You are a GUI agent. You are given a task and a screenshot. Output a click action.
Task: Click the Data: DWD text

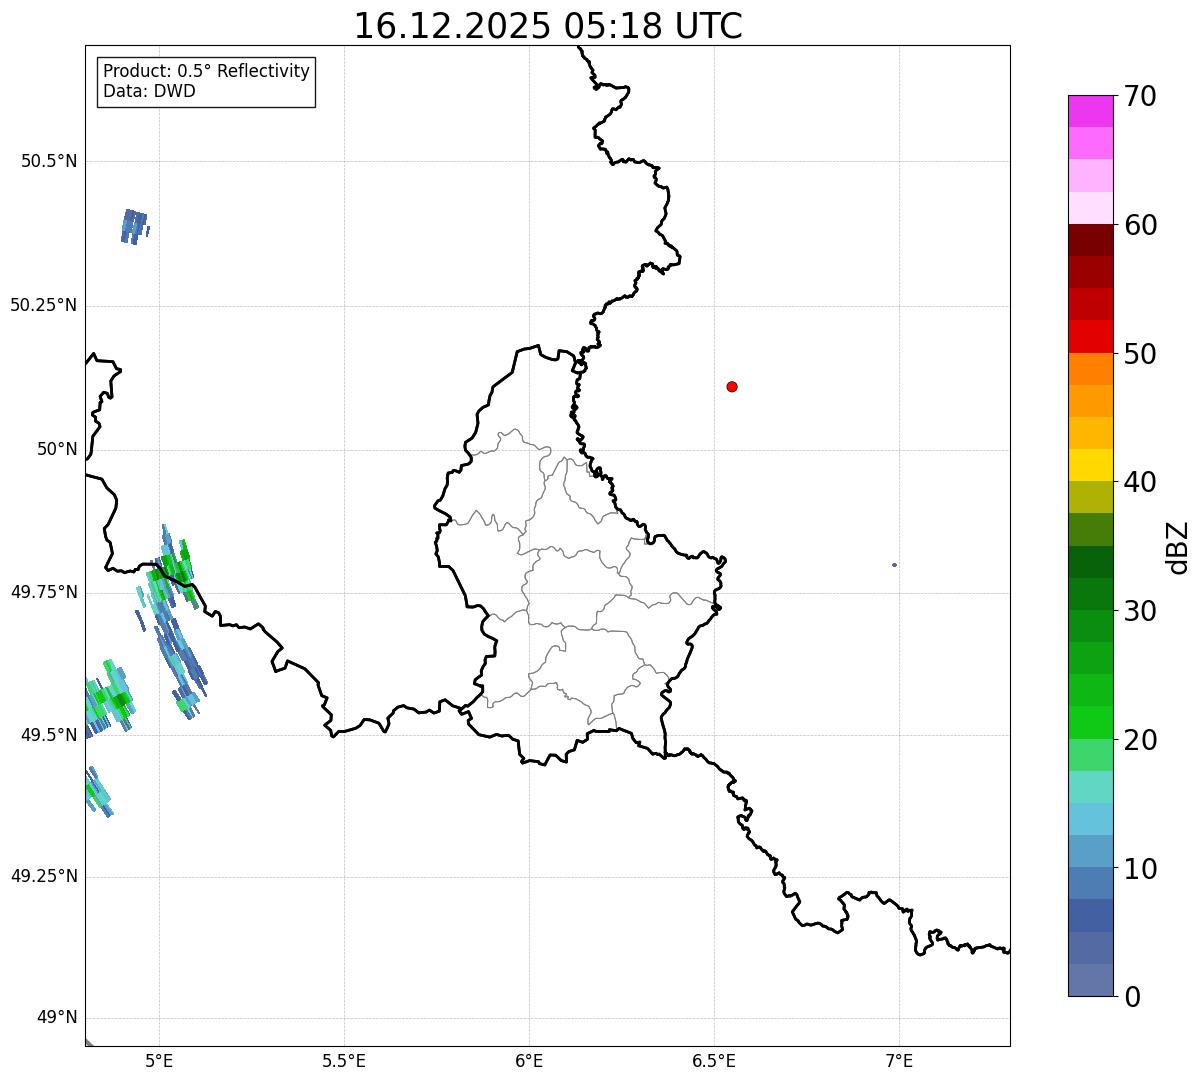tap(149, 91)
